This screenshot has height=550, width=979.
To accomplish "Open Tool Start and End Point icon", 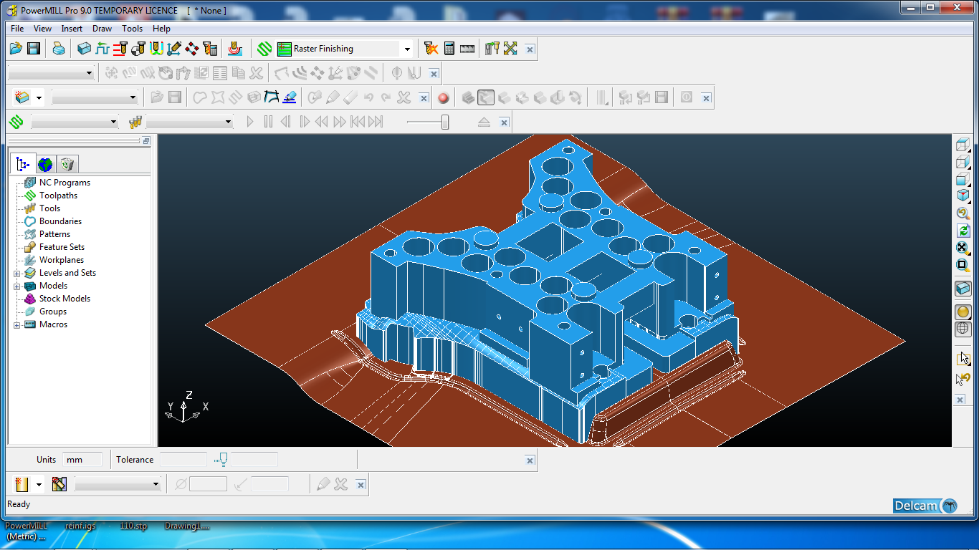I will [138, 49].
